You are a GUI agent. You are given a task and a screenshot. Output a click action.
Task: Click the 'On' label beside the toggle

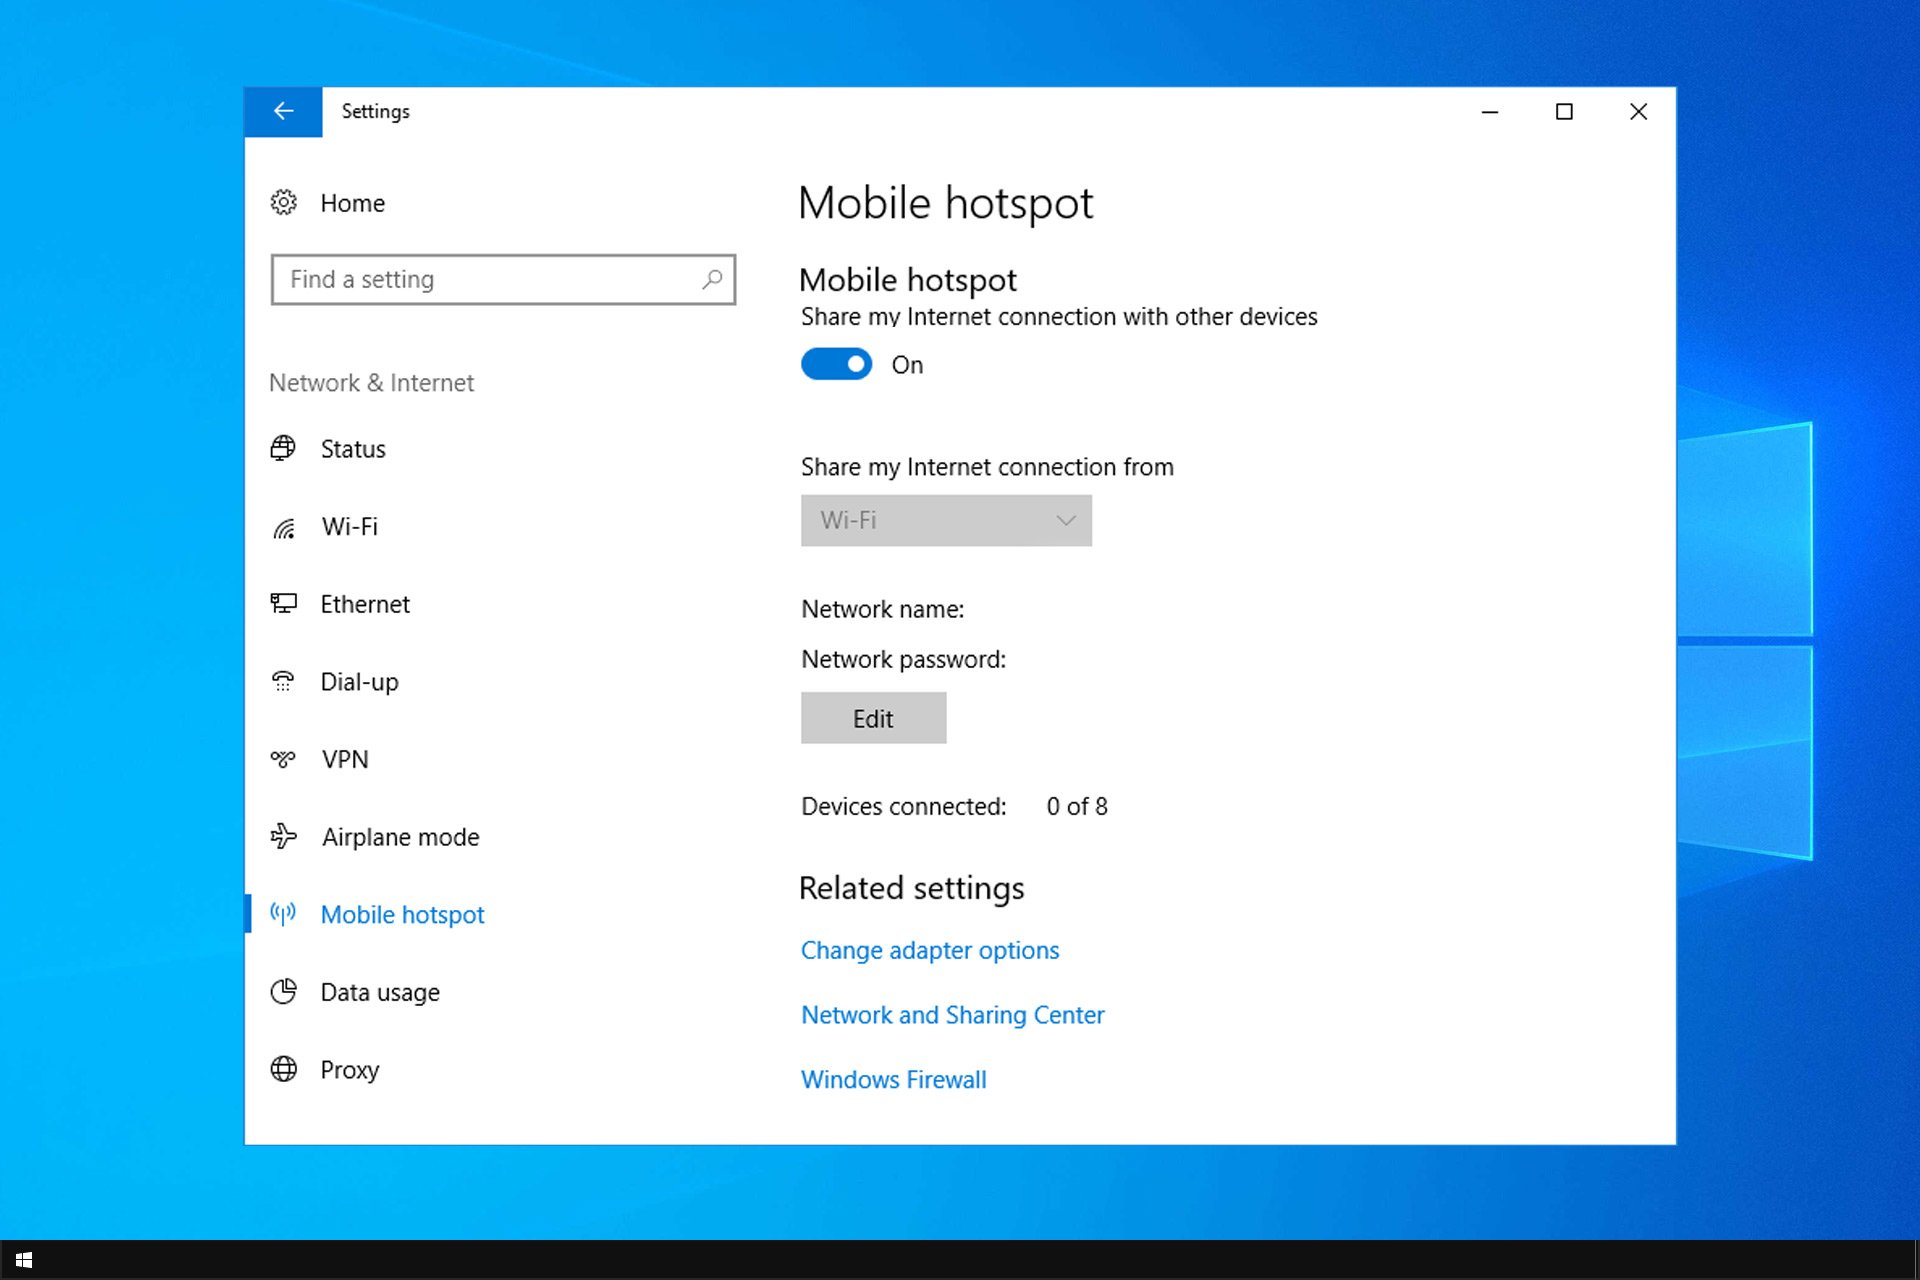pos(908,365)
